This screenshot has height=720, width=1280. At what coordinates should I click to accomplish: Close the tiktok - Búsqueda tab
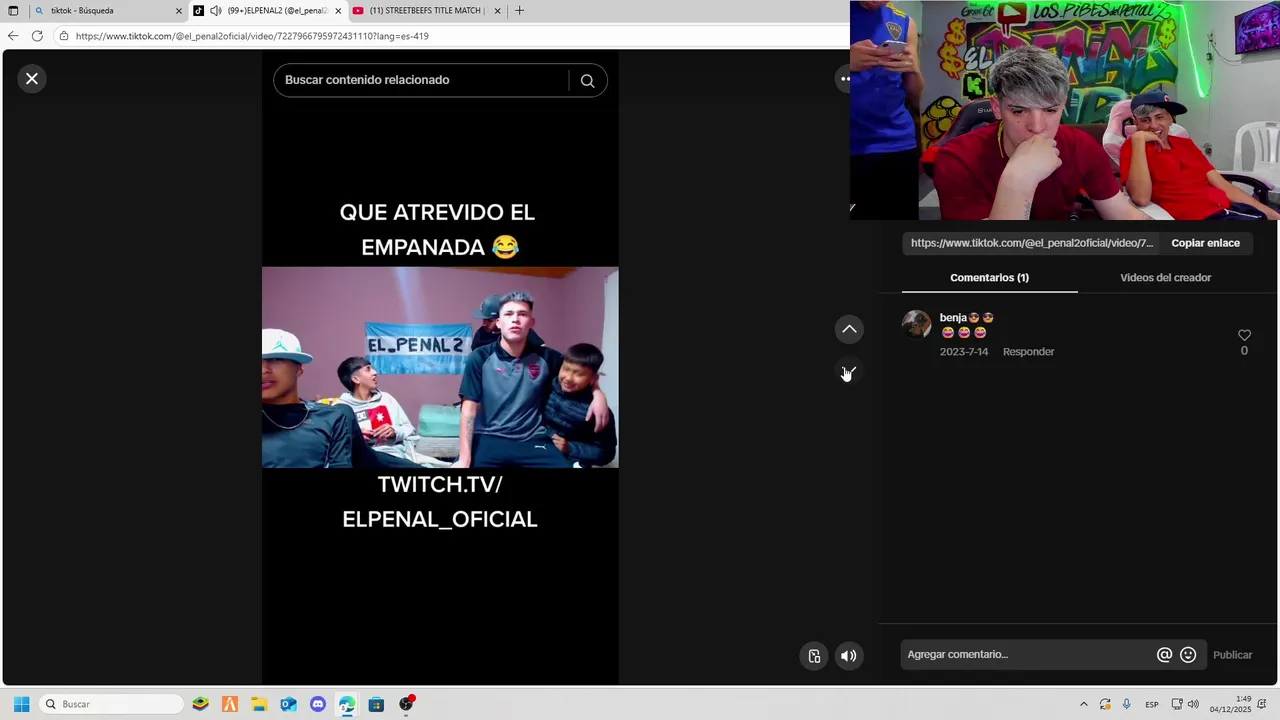coord(179,11)
